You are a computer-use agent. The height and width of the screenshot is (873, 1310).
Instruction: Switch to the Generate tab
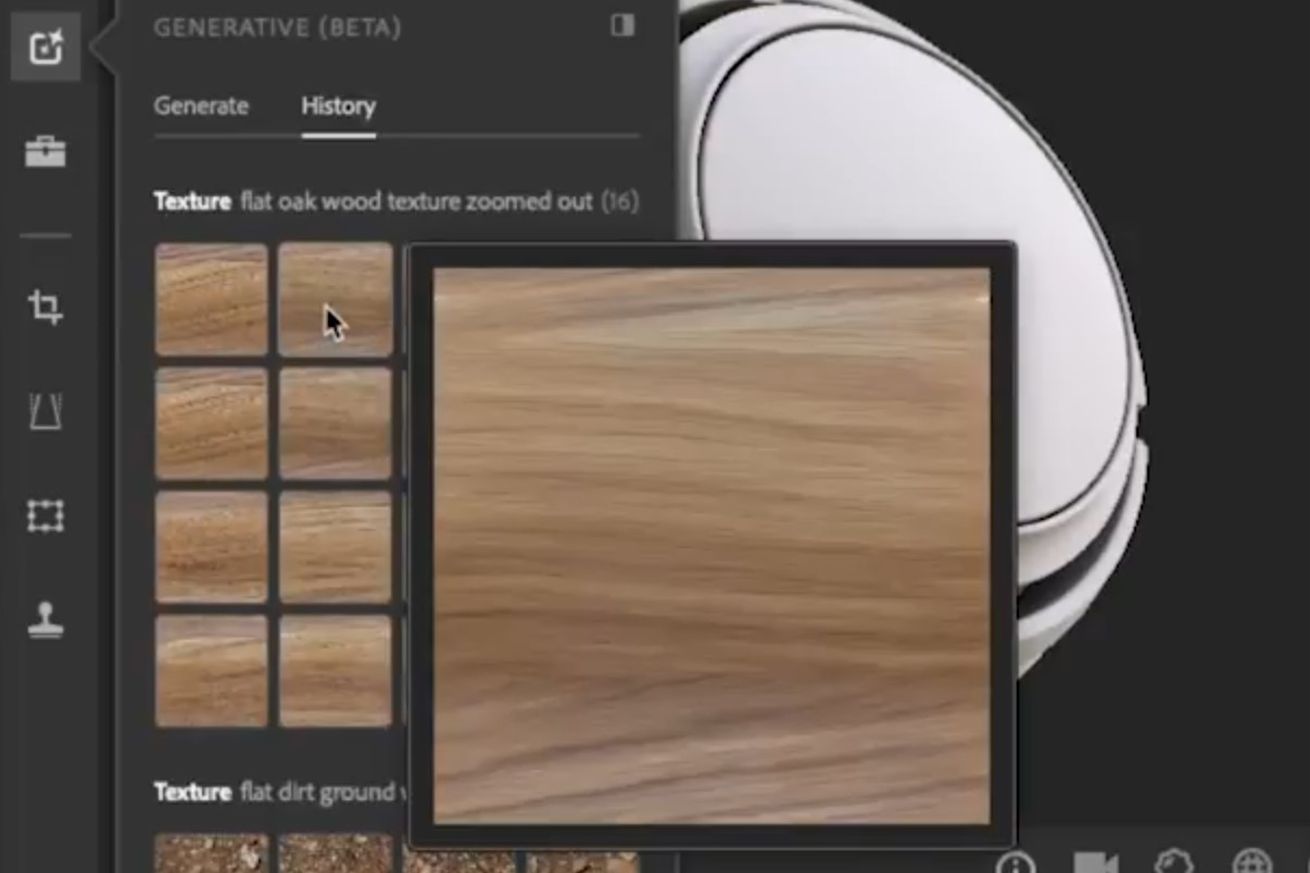pyautogui.click(x=200, y=106)
